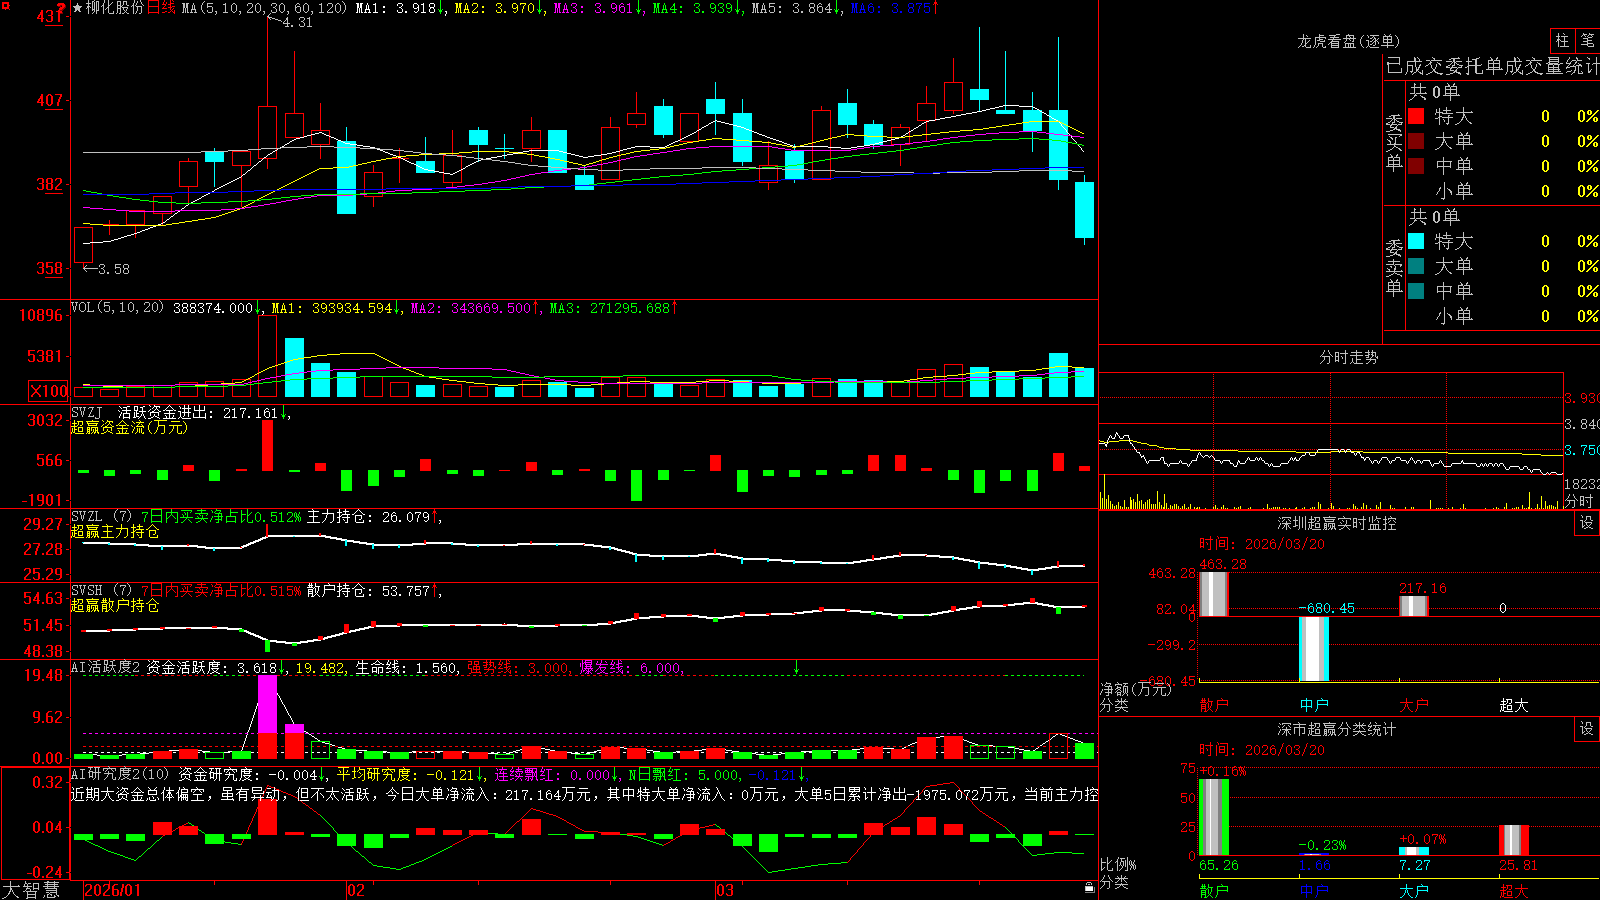Viewport: 1600px width, 900px height.
Task: Click the 深市超赢分类统计 panel title
Action: click(1337, 729)
